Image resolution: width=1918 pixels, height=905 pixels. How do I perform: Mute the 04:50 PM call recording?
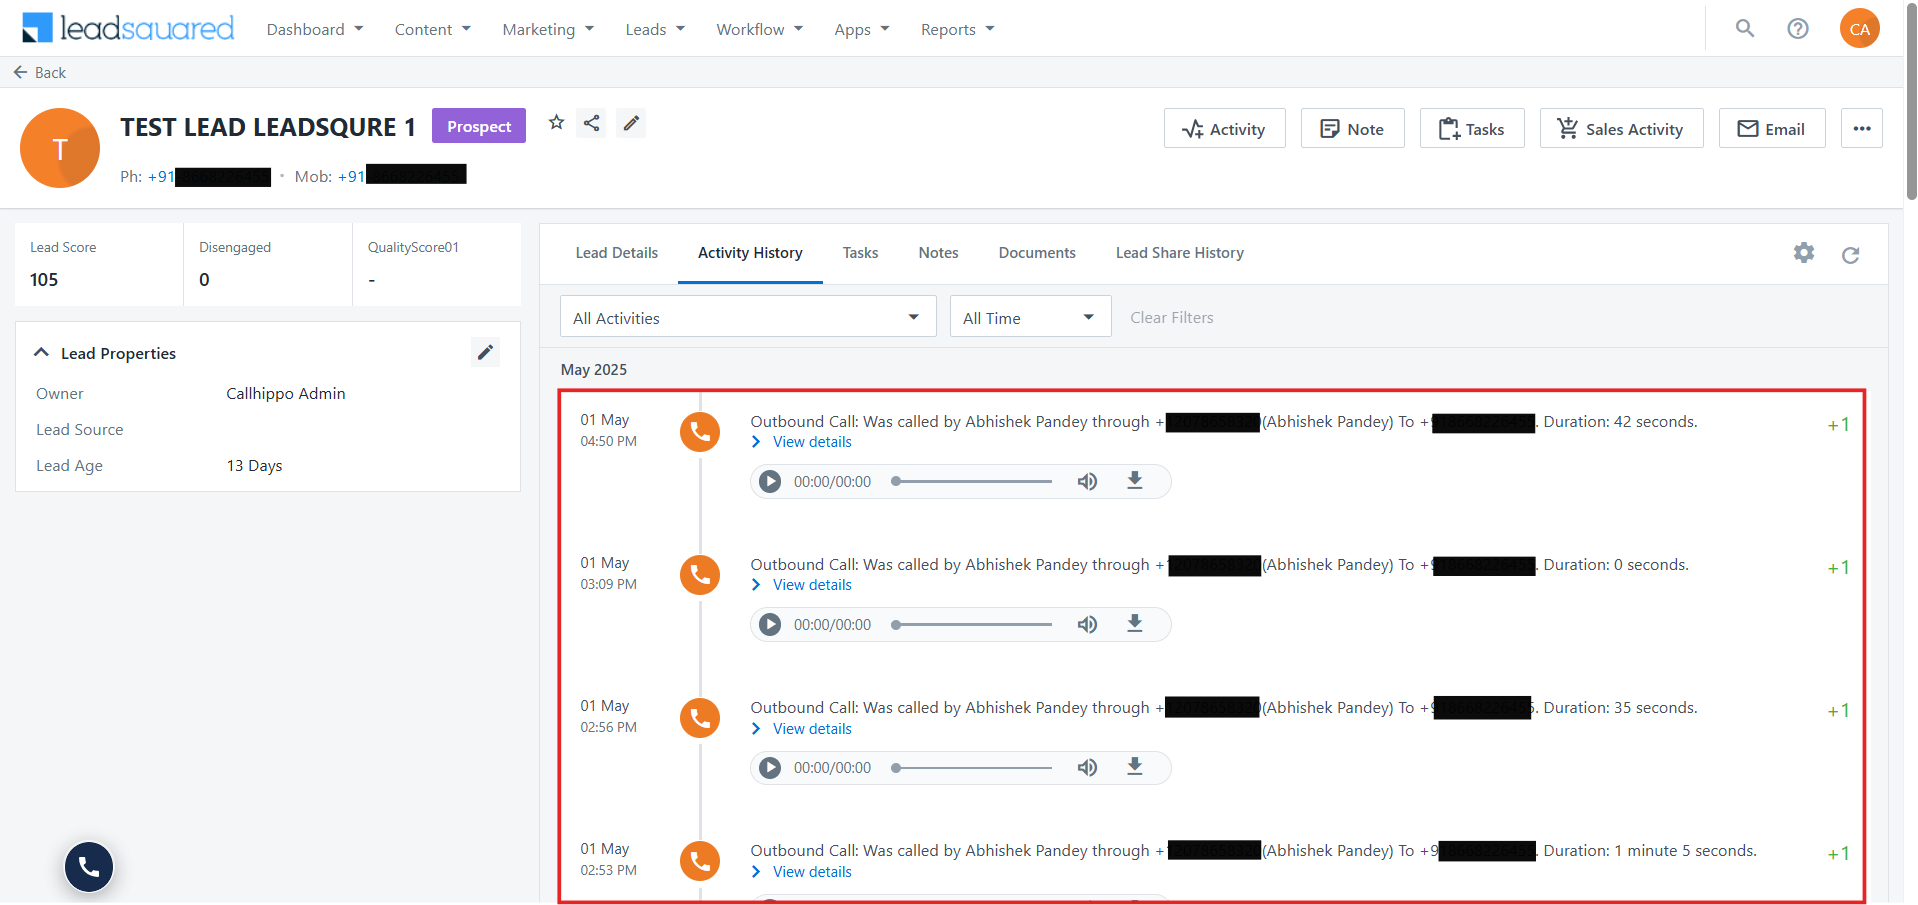(x=1087, y=481)
